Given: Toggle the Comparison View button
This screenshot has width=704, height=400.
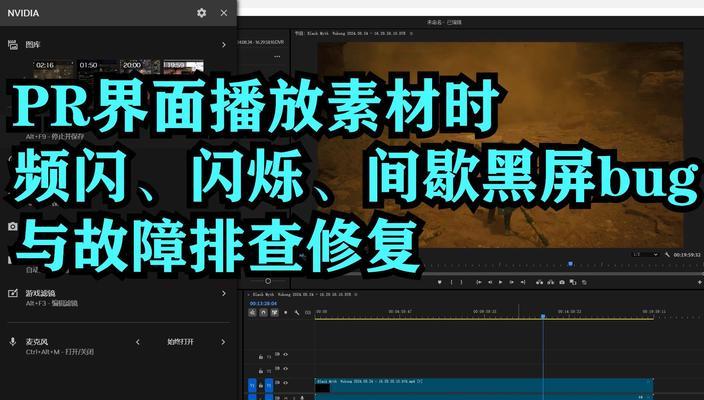Looking at the screenshot, I should coord(572,282).
